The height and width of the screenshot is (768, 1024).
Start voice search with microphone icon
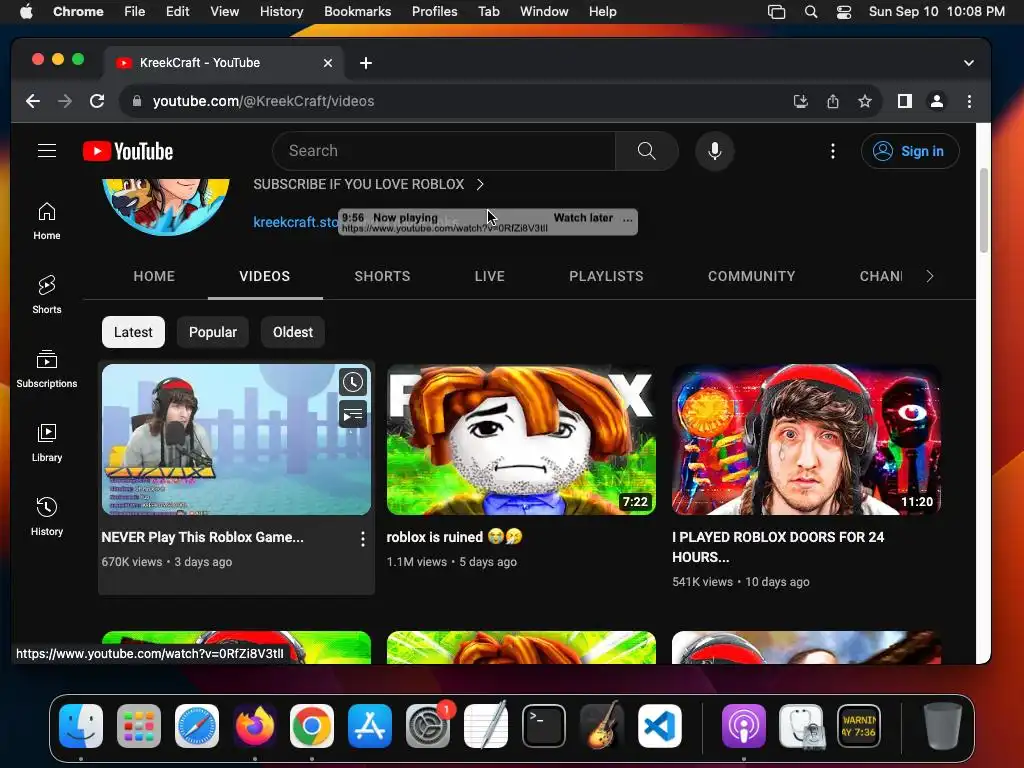[715, 151]
